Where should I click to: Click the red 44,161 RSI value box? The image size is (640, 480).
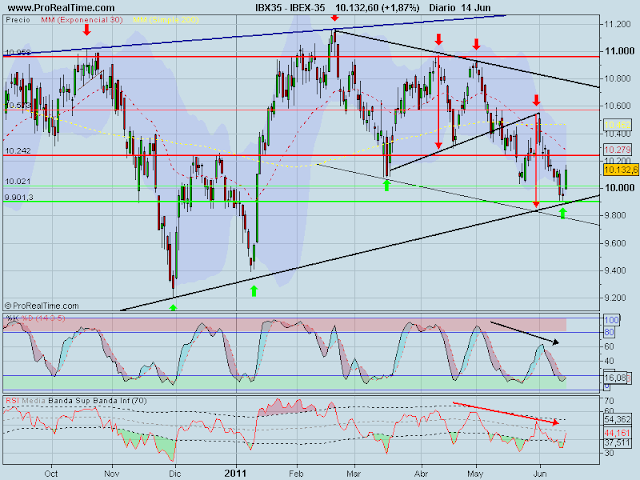point(618,433)
